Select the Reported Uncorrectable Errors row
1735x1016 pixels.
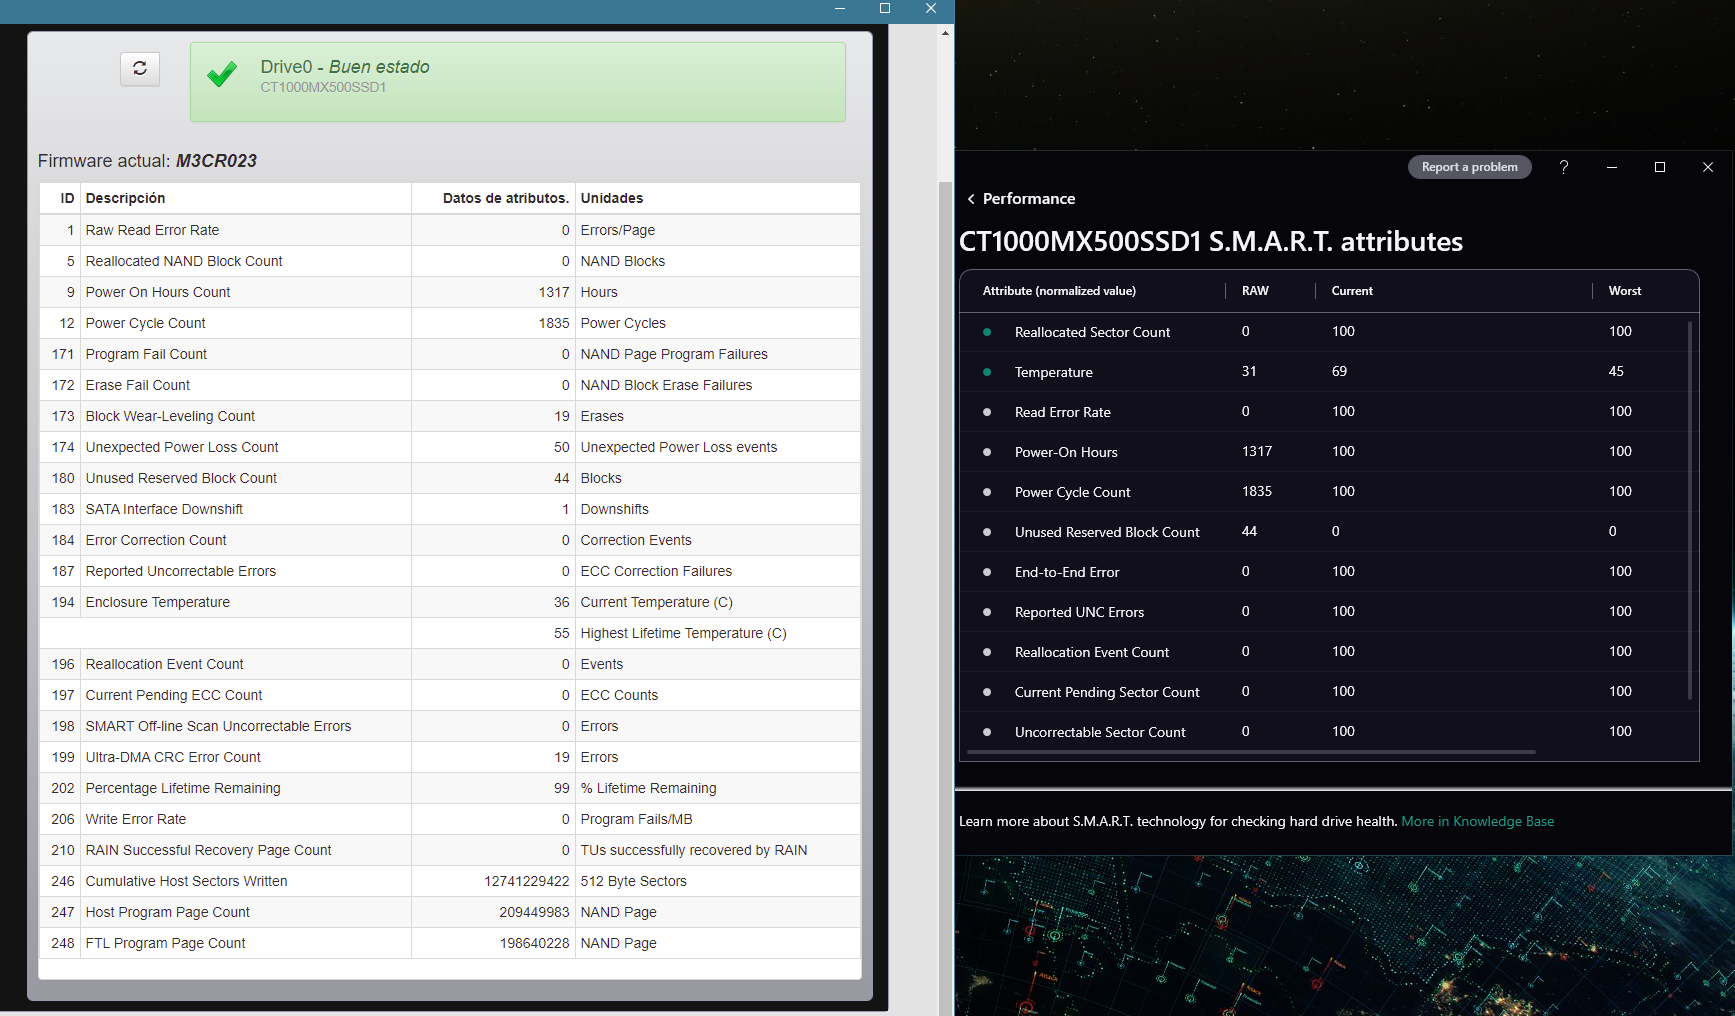click(450, 571)
